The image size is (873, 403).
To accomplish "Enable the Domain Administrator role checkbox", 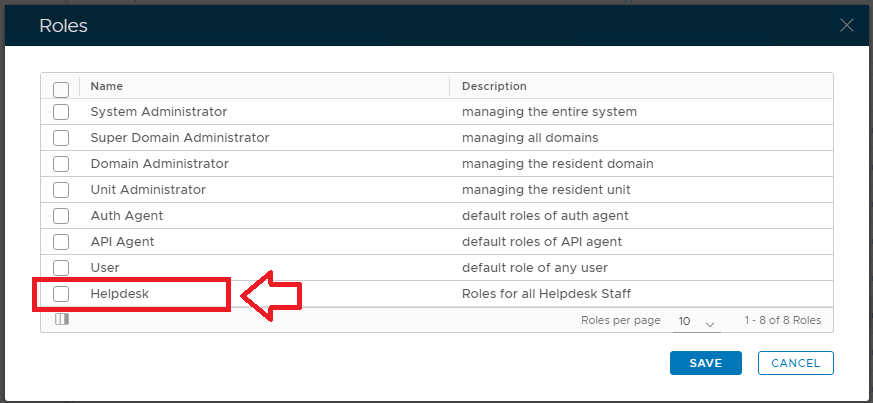I will coord(61,164).
